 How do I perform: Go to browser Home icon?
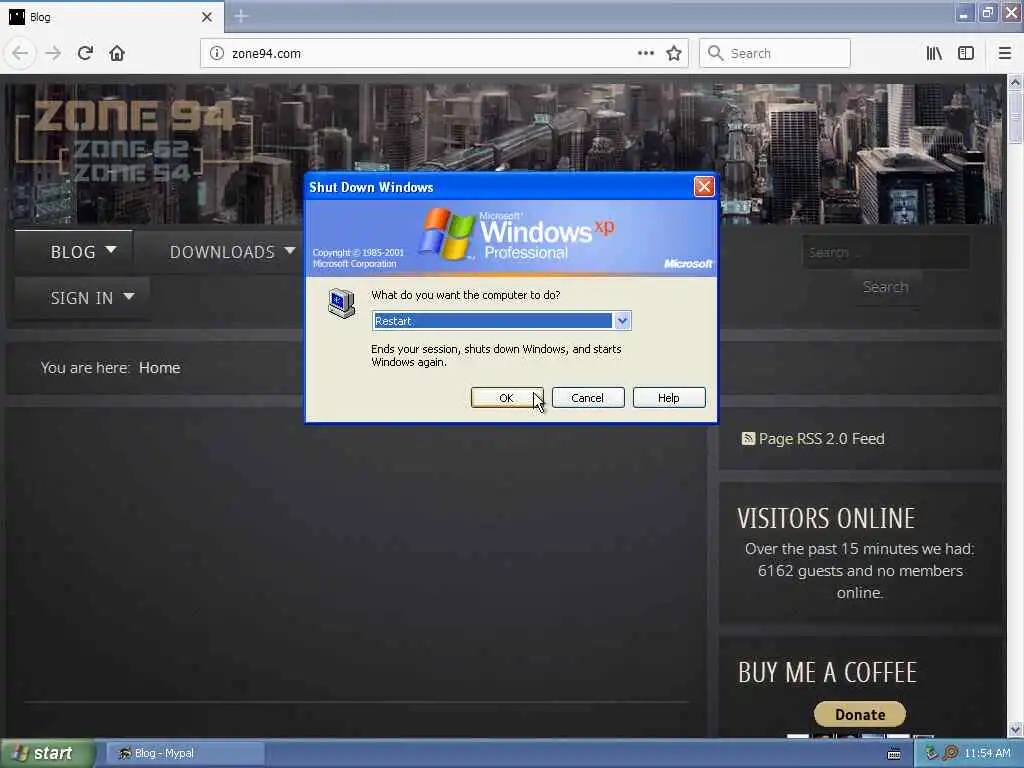click(x=117, y=53)
